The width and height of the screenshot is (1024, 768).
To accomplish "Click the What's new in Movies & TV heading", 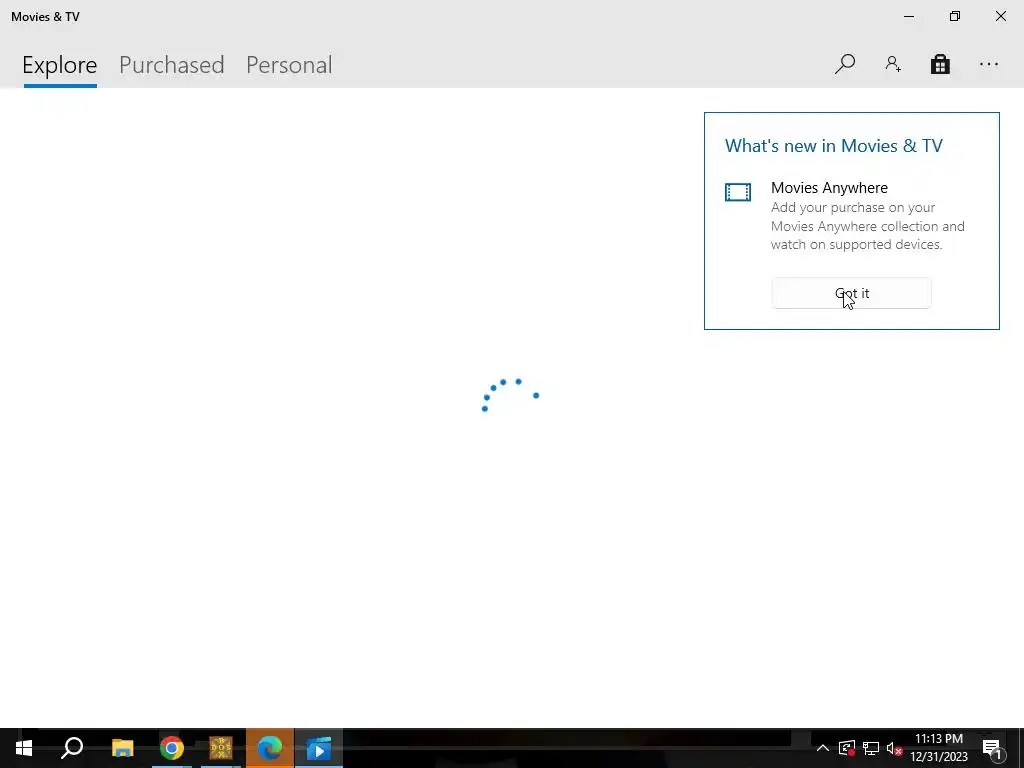I will click(834, 146).
